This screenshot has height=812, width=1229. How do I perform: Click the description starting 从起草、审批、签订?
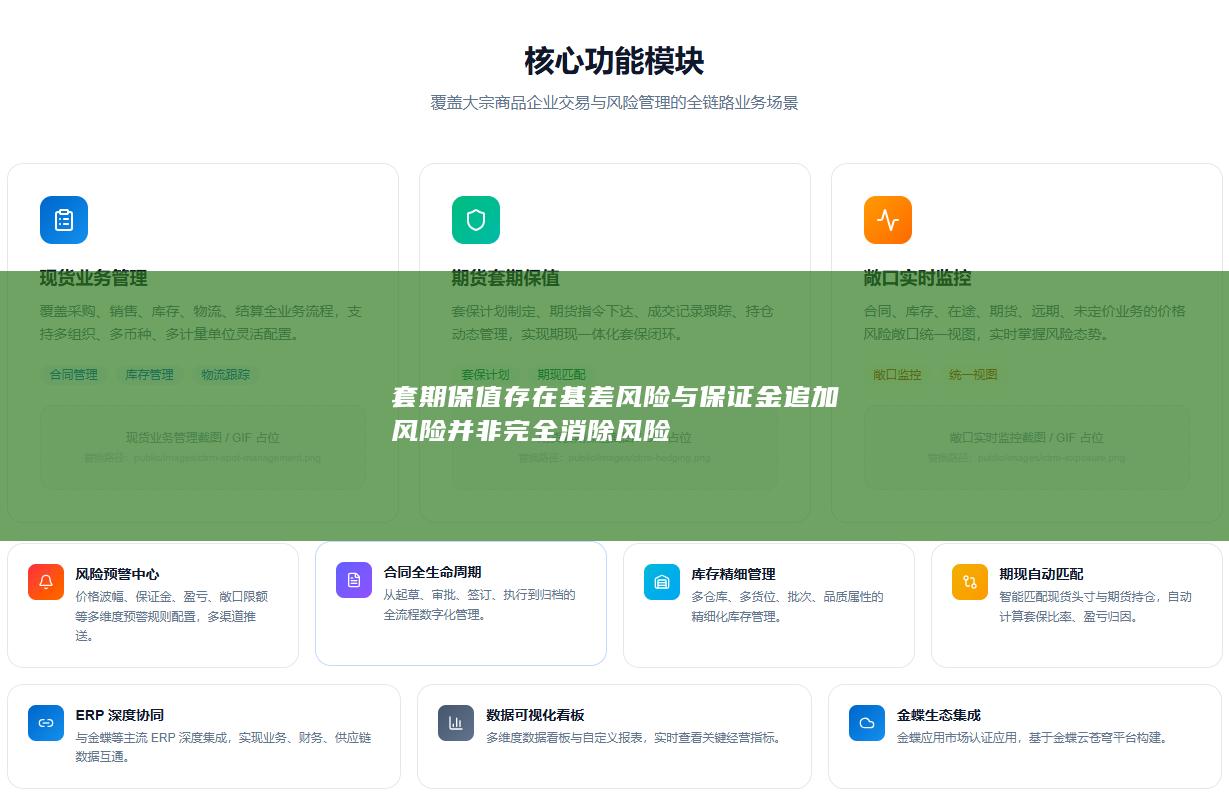(x=480, y=604)
